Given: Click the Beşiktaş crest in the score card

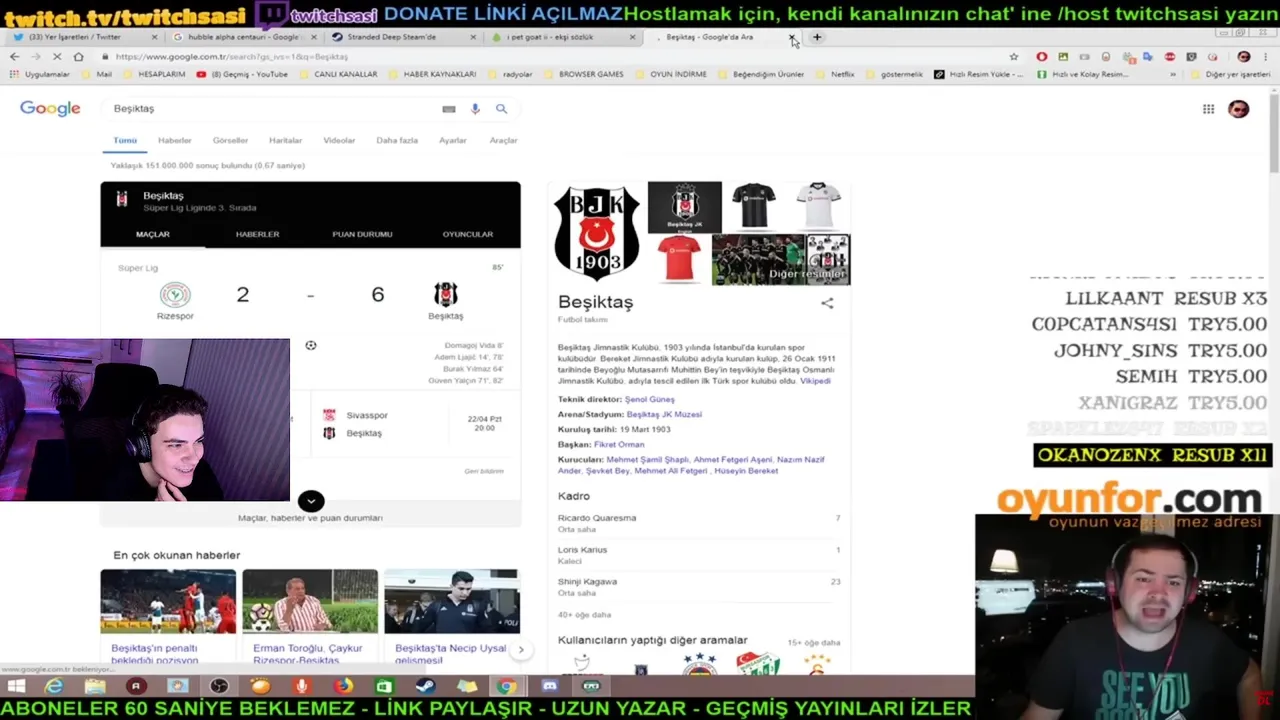Looking at the screenshot, I should 446,294.
